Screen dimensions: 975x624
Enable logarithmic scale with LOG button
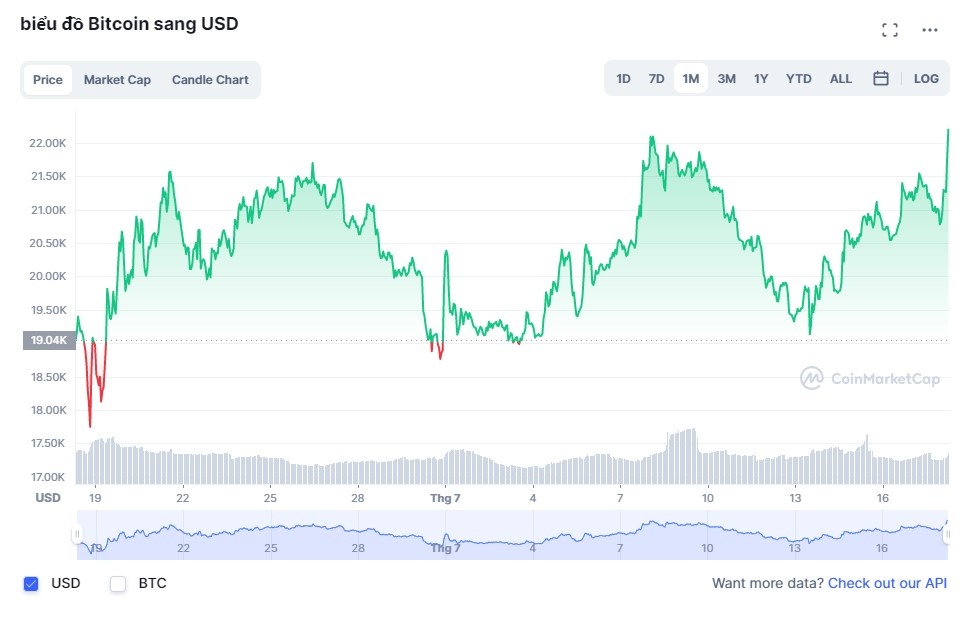coord(925,78)
